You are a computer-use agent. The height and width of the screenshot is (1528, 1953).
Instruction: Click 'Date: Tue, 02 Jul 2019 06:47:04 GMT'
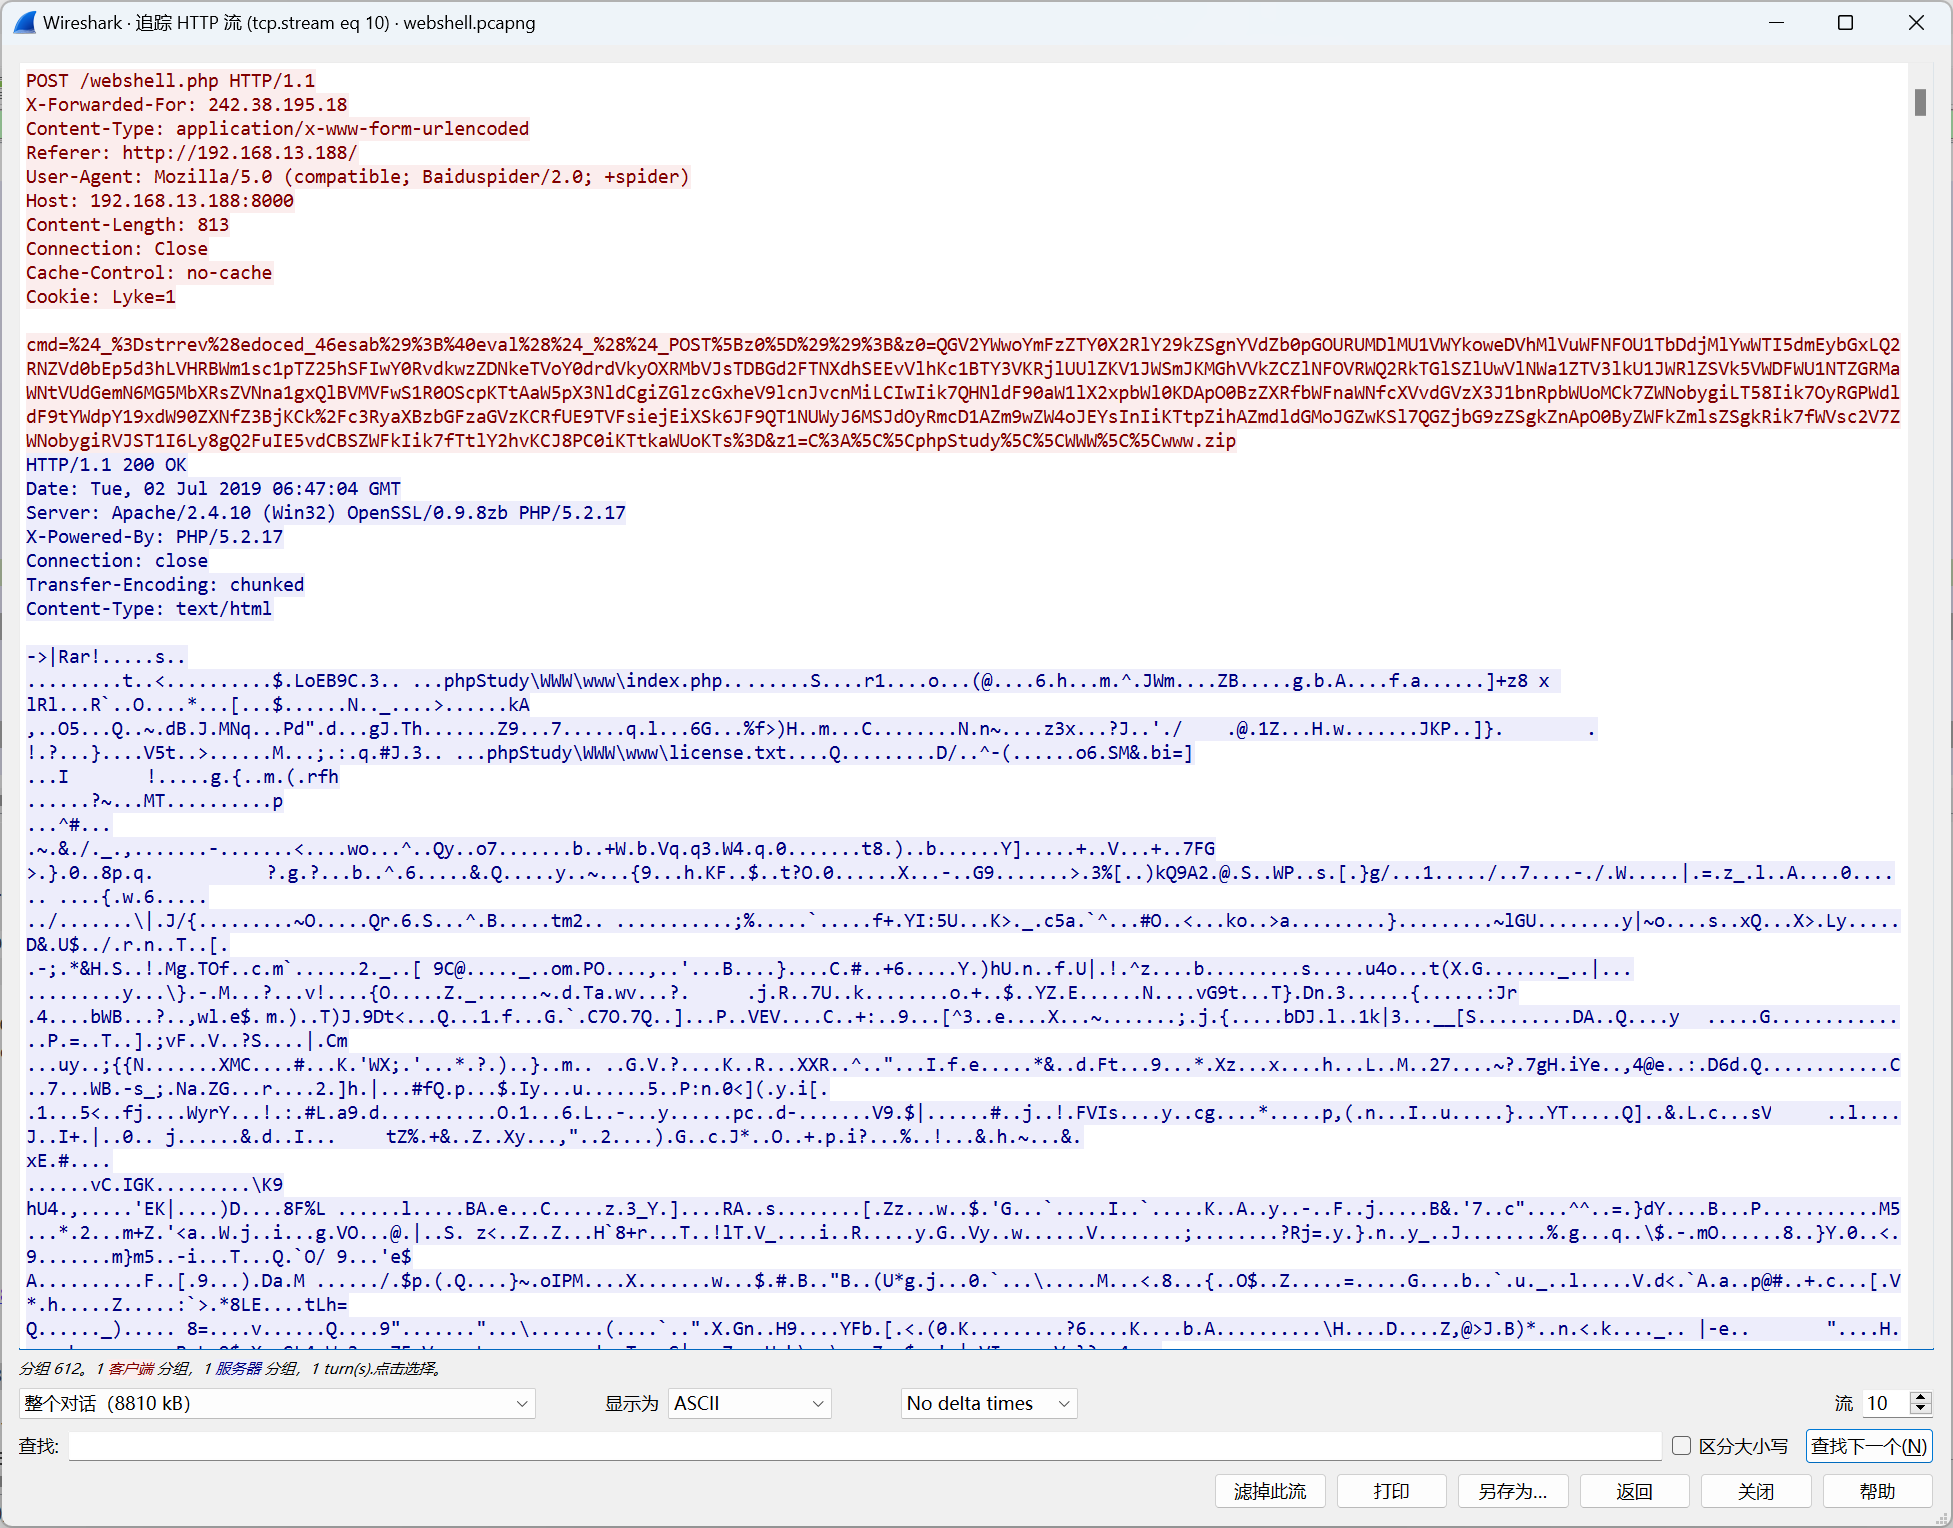tap(213, 489)
